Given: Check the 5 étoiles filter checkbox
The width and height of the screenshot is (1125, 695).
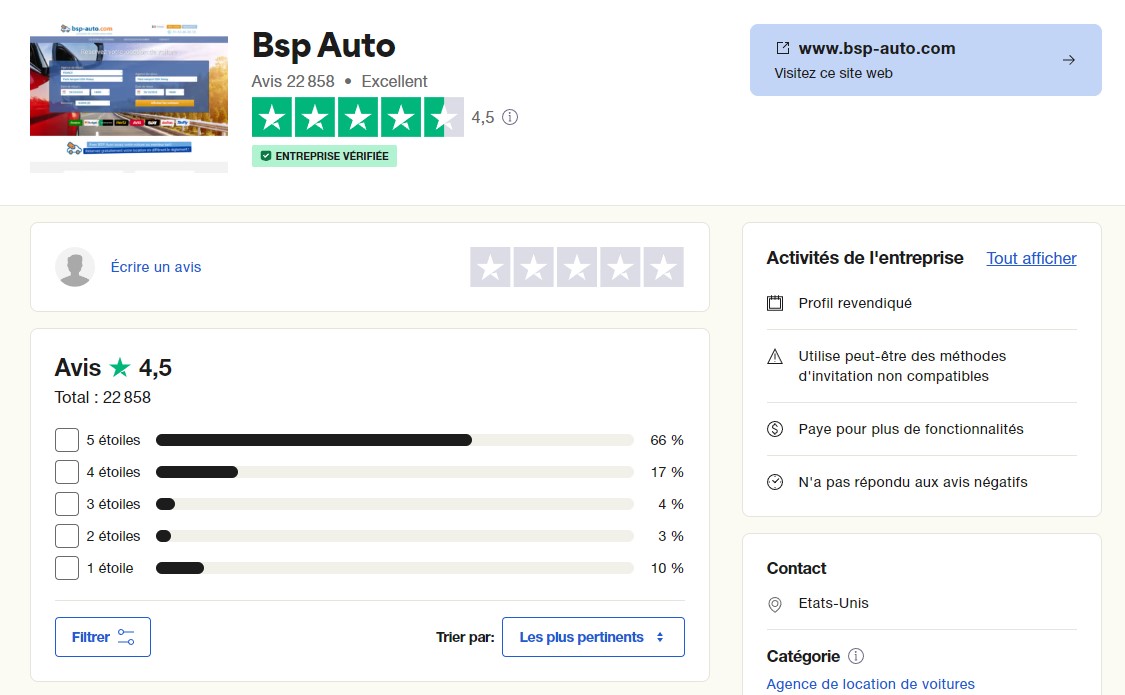Looking at the screenshot, I should 67,440.
